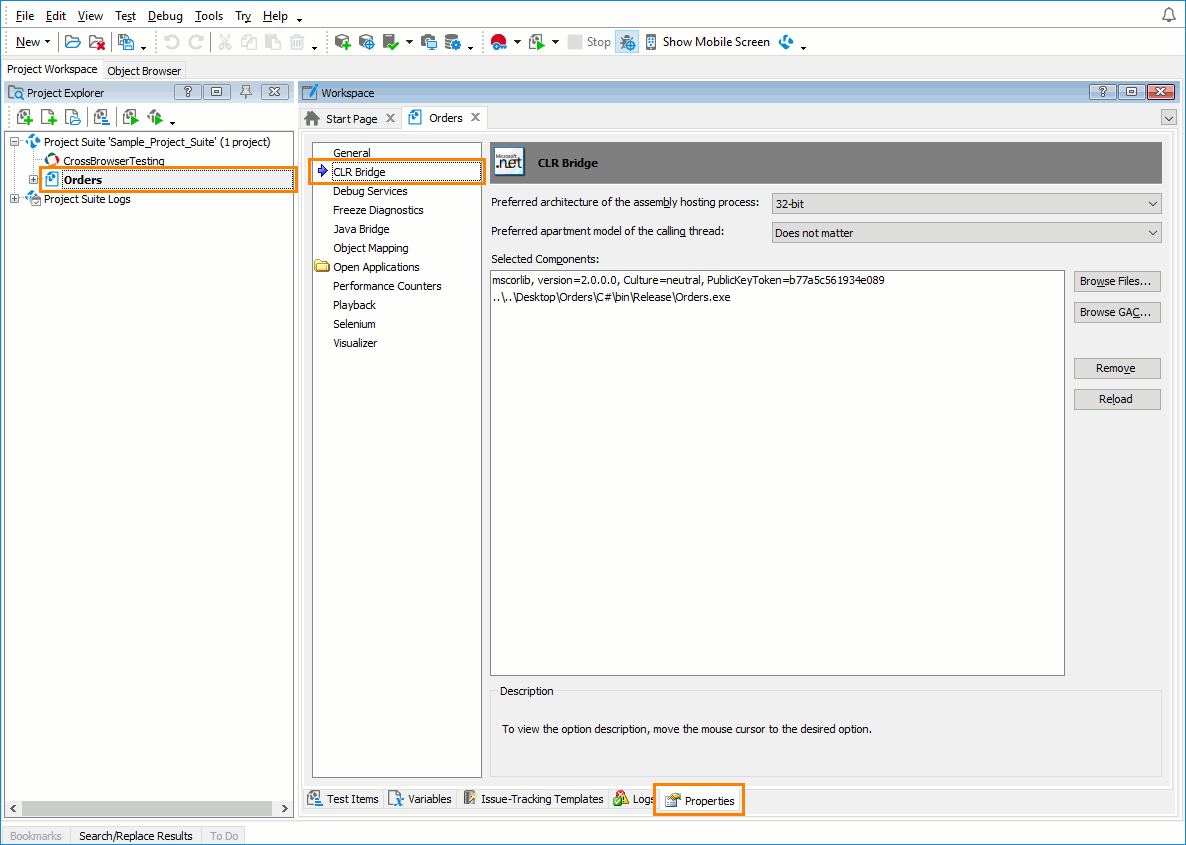Open the workspace tab list dropdown

tap(1169, 118)
